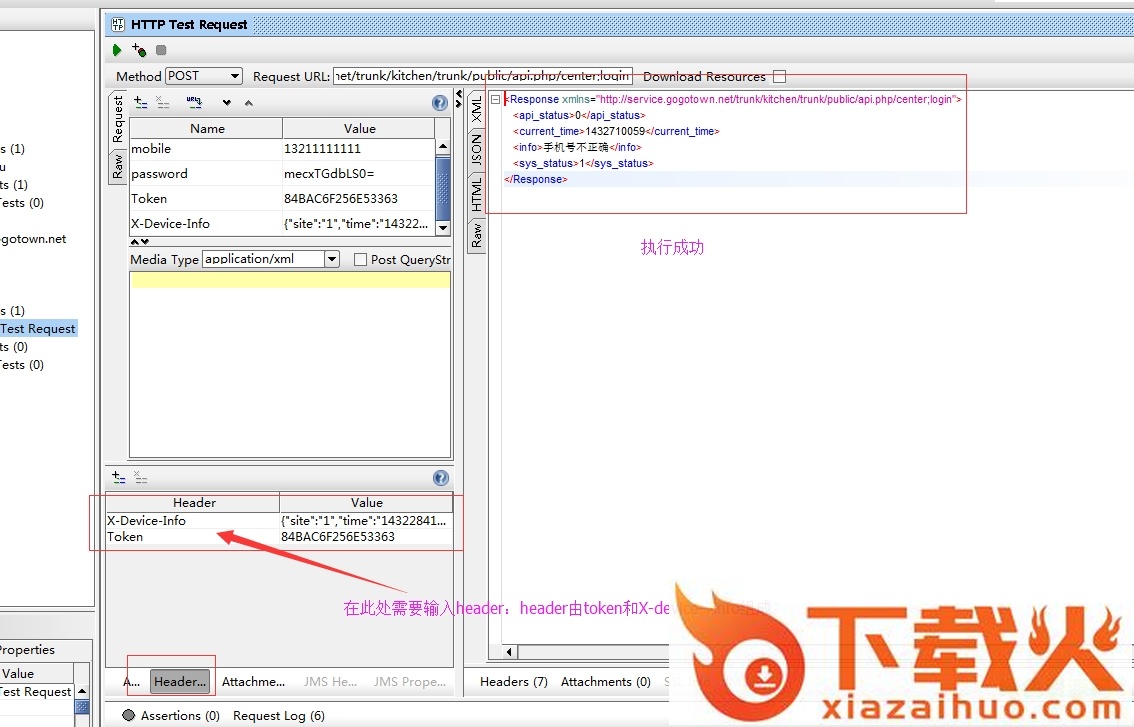Collapse the Response XML node
Viewport: 1134px width, 727px height.
point(495,99)
